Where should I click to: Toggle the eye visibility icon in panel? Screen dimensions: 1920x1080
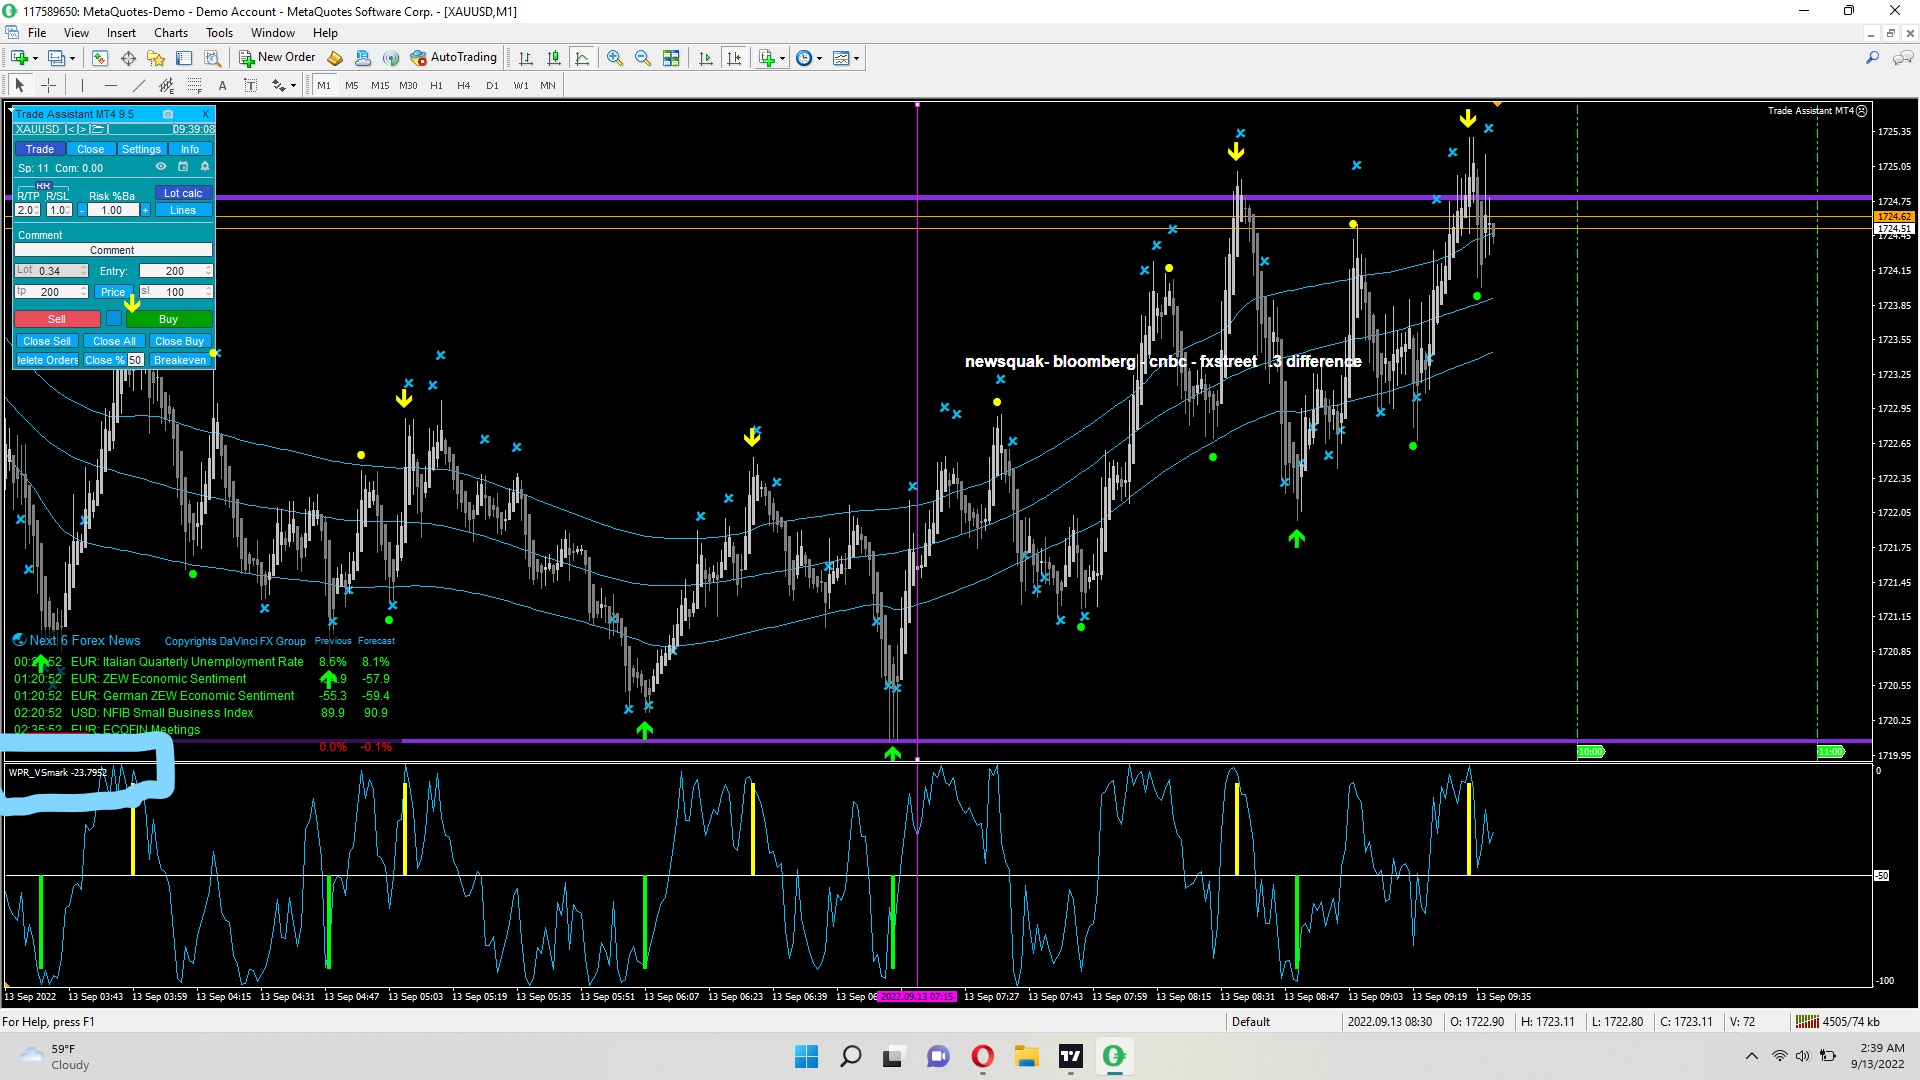161,167
